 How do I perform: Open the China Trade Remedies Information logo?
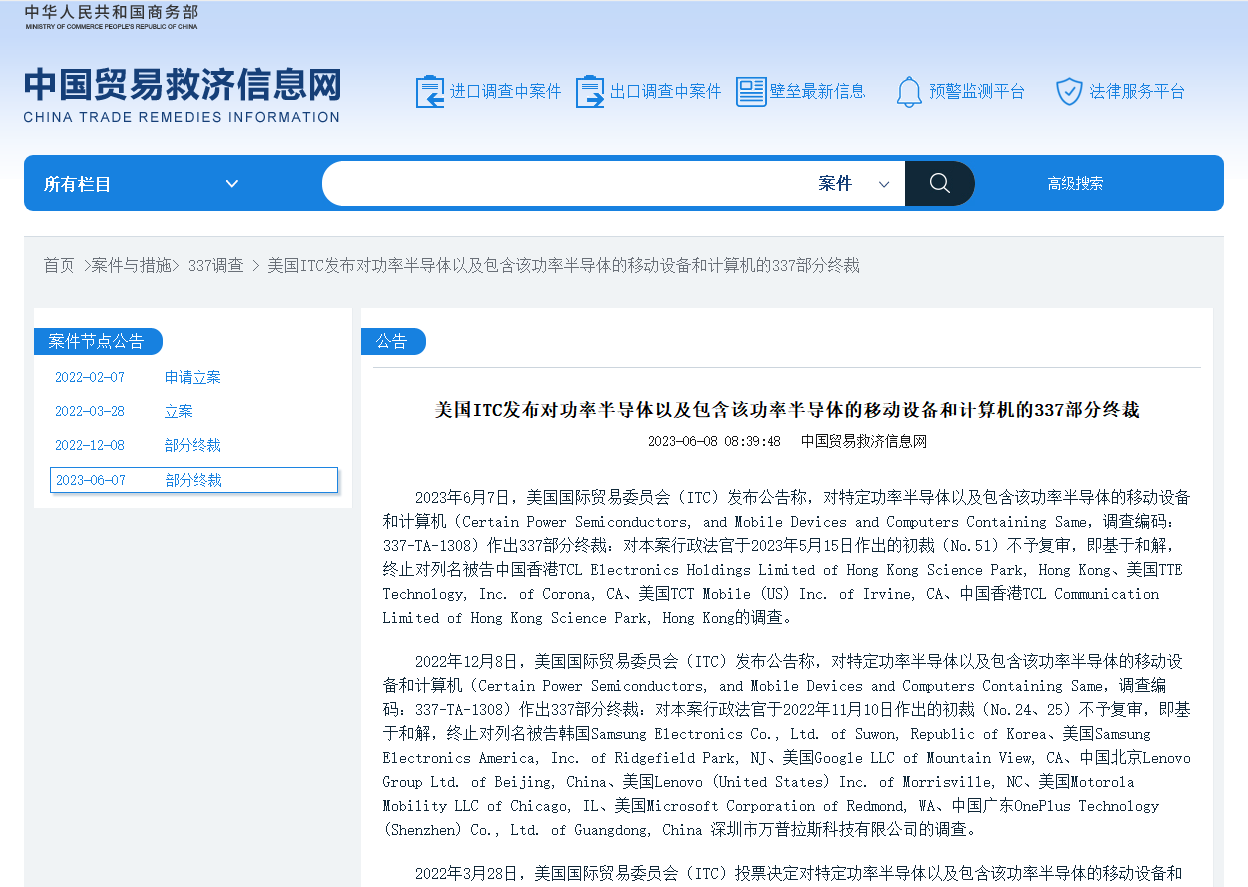tap(182, 96)
